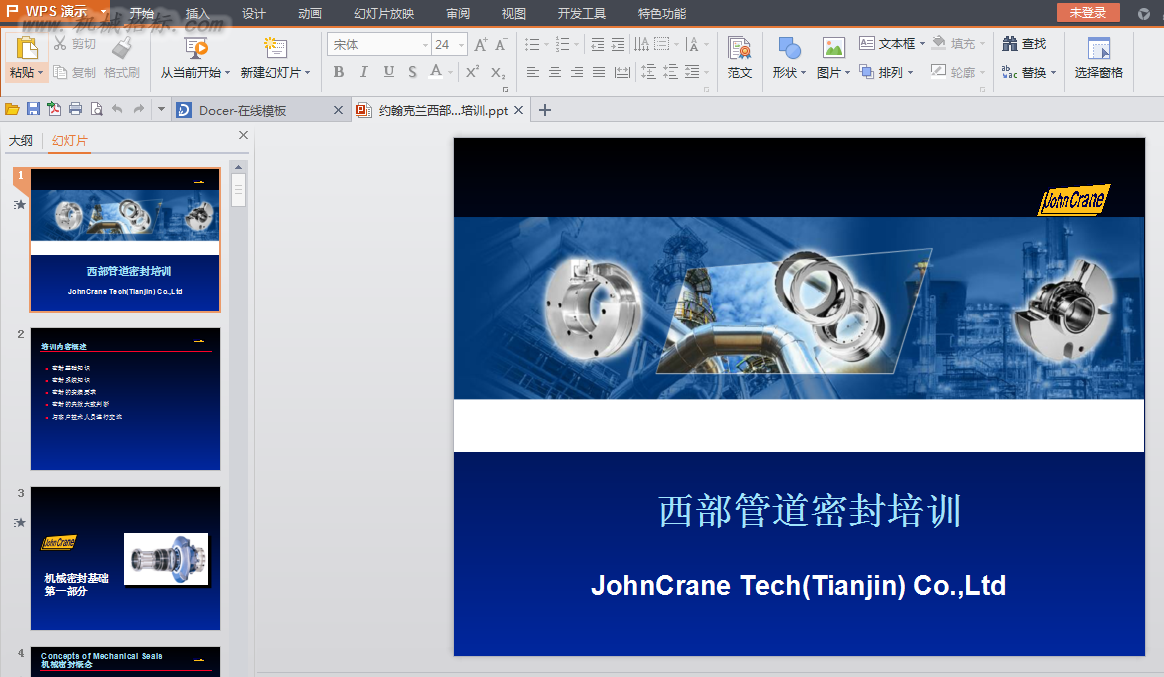
Task: Start slideshow from current slide icon
Action: [x=196, y=48]
